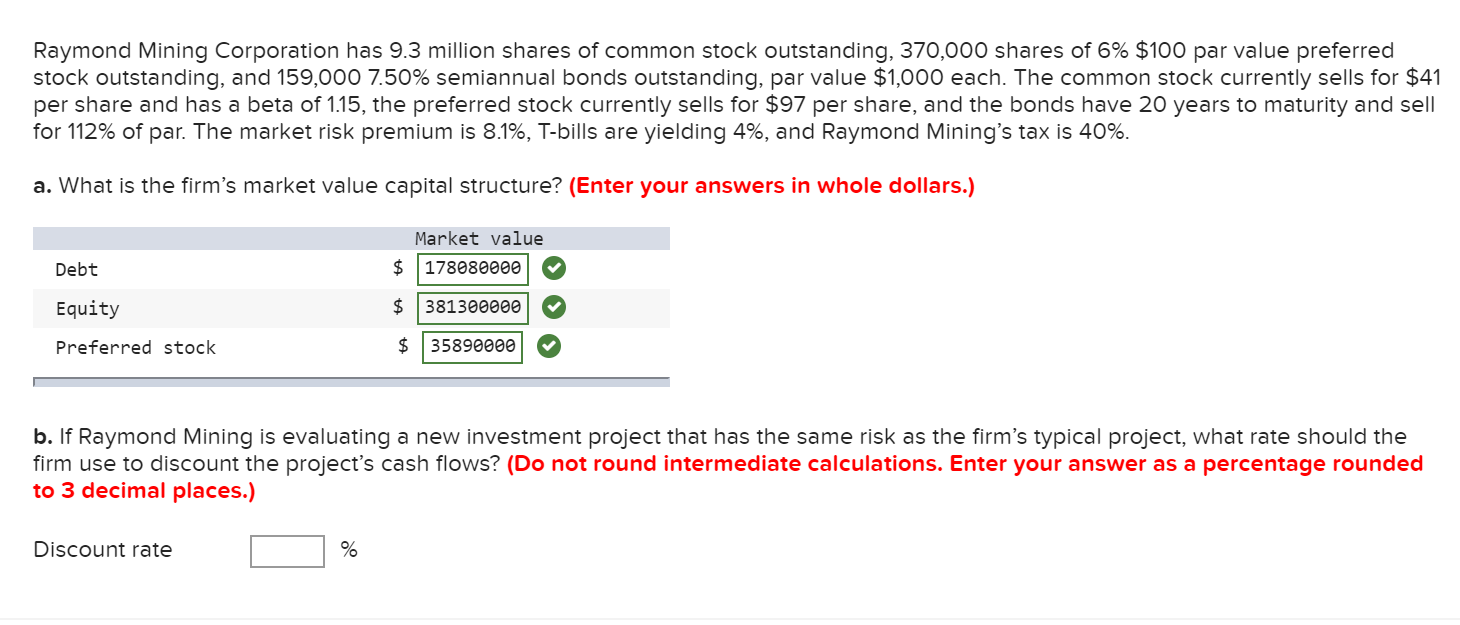Select the Debt value field showing 178080000
Screen dimensions: 1460x625
(472, 268)
